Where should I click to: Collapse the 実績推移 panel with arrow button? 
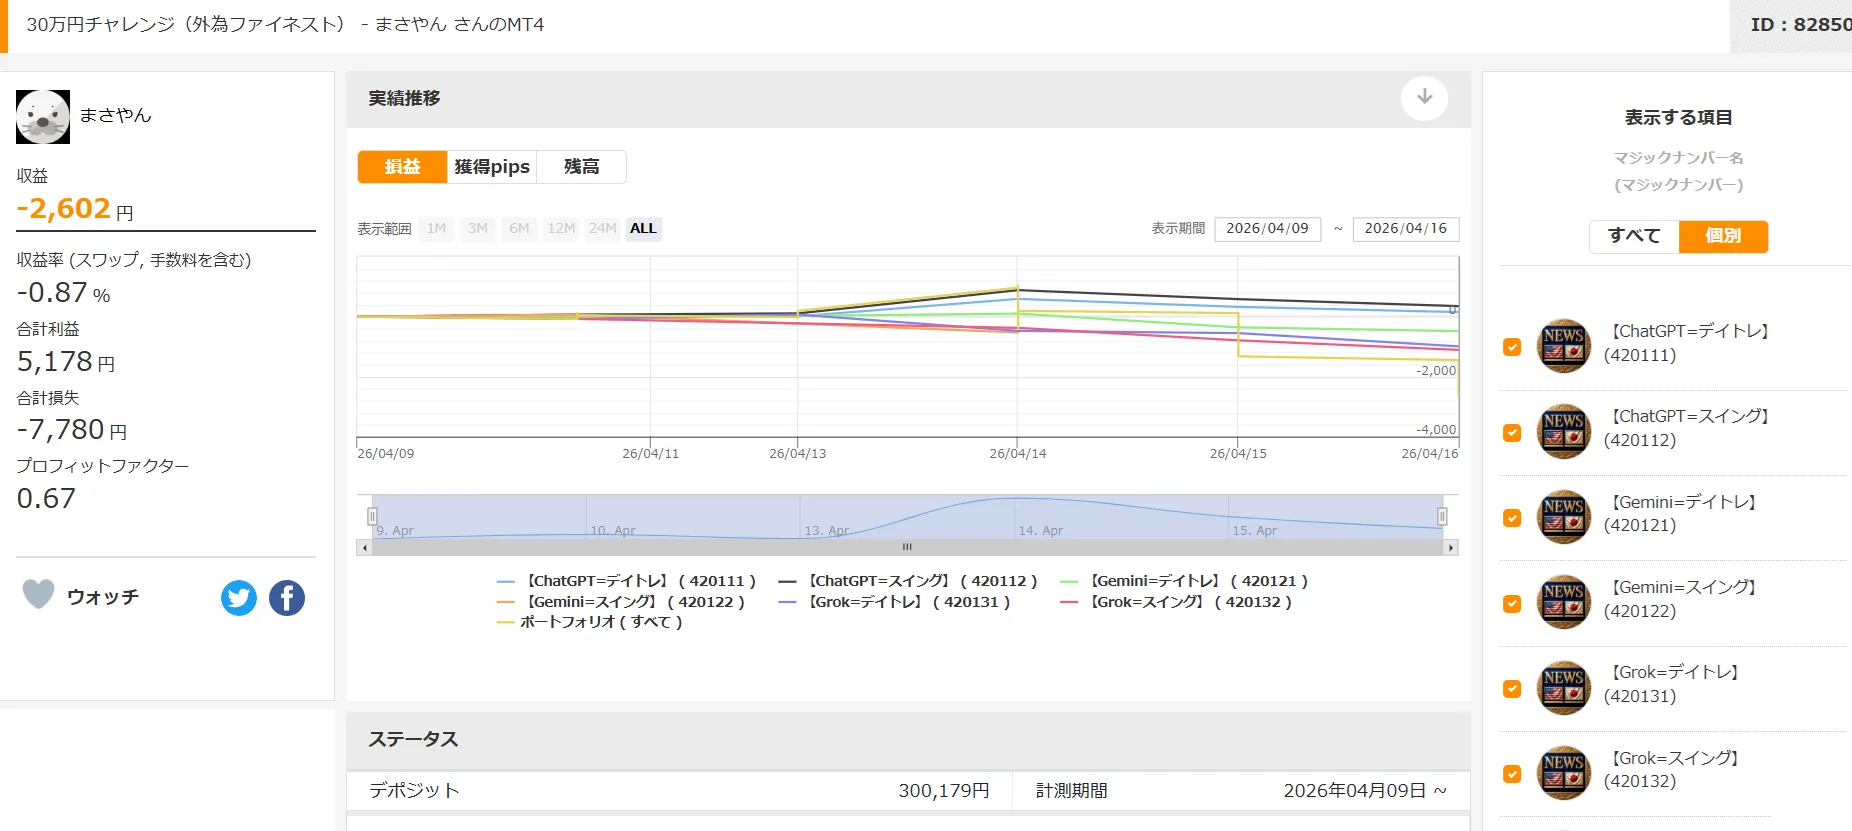point(1424,98)
